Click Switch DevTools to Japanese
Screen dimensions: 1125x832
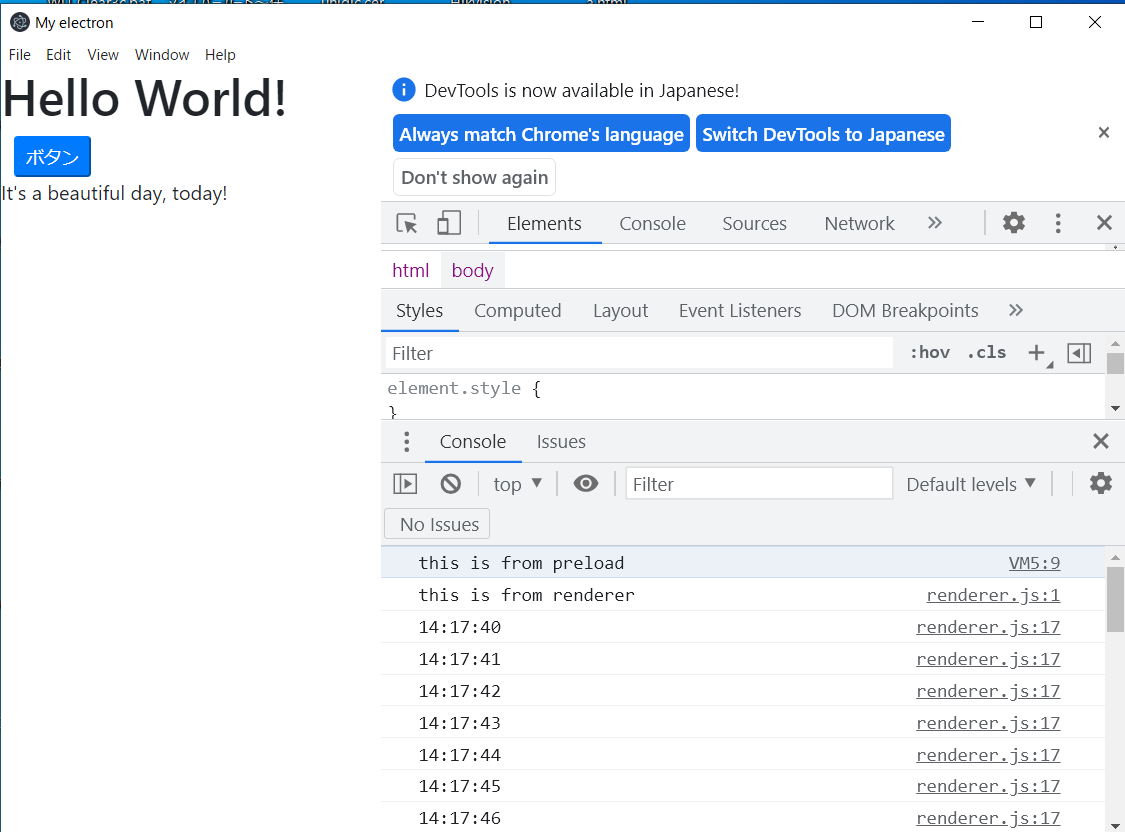click(823, 133)
